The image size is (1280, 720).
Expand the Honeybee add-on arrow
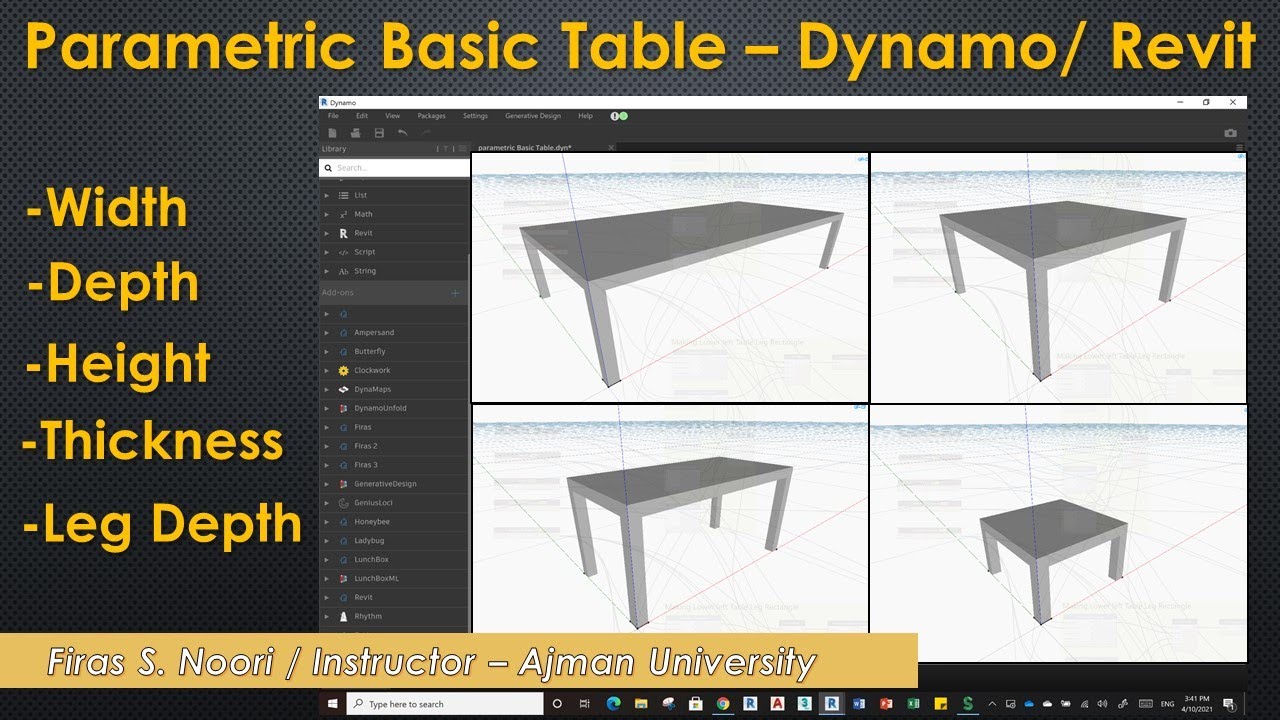[327, 522]
